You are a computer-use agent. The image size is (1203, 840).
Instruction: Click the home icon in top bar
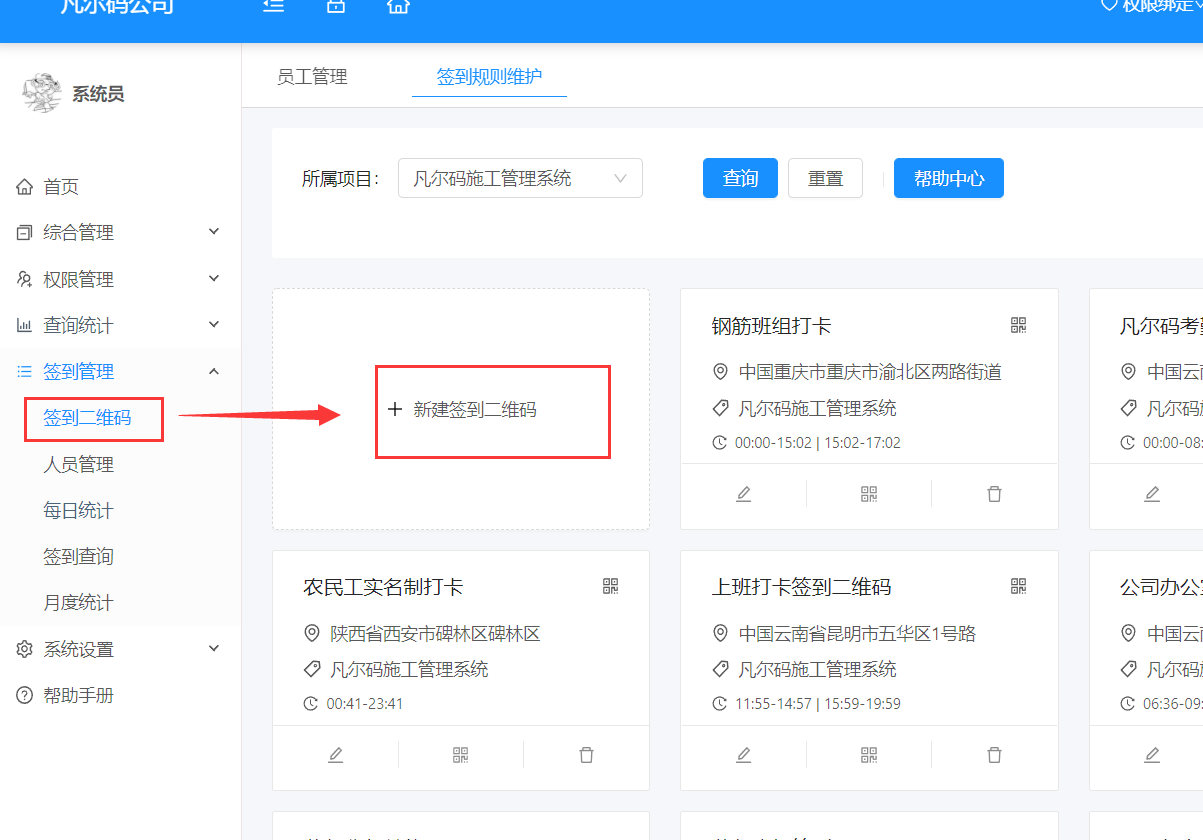coord(398,6)
